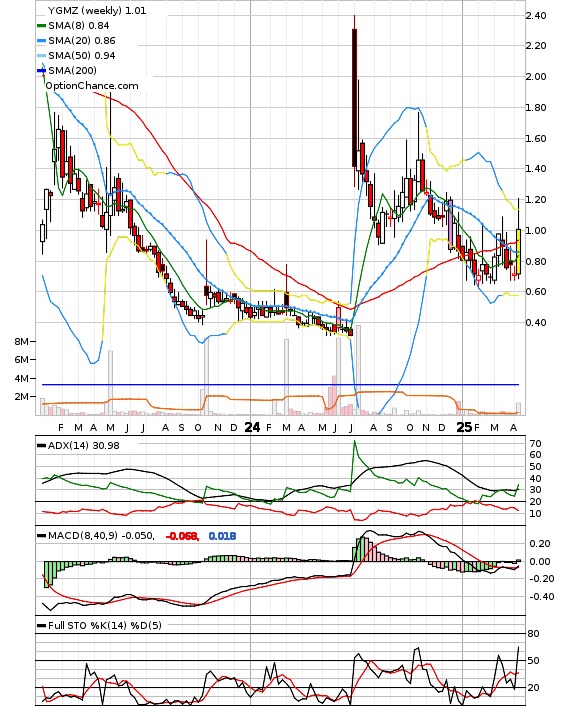Click the 80 level on the stochastic axis
Viewport: 566px width, 706px height.
coord(533,634)
